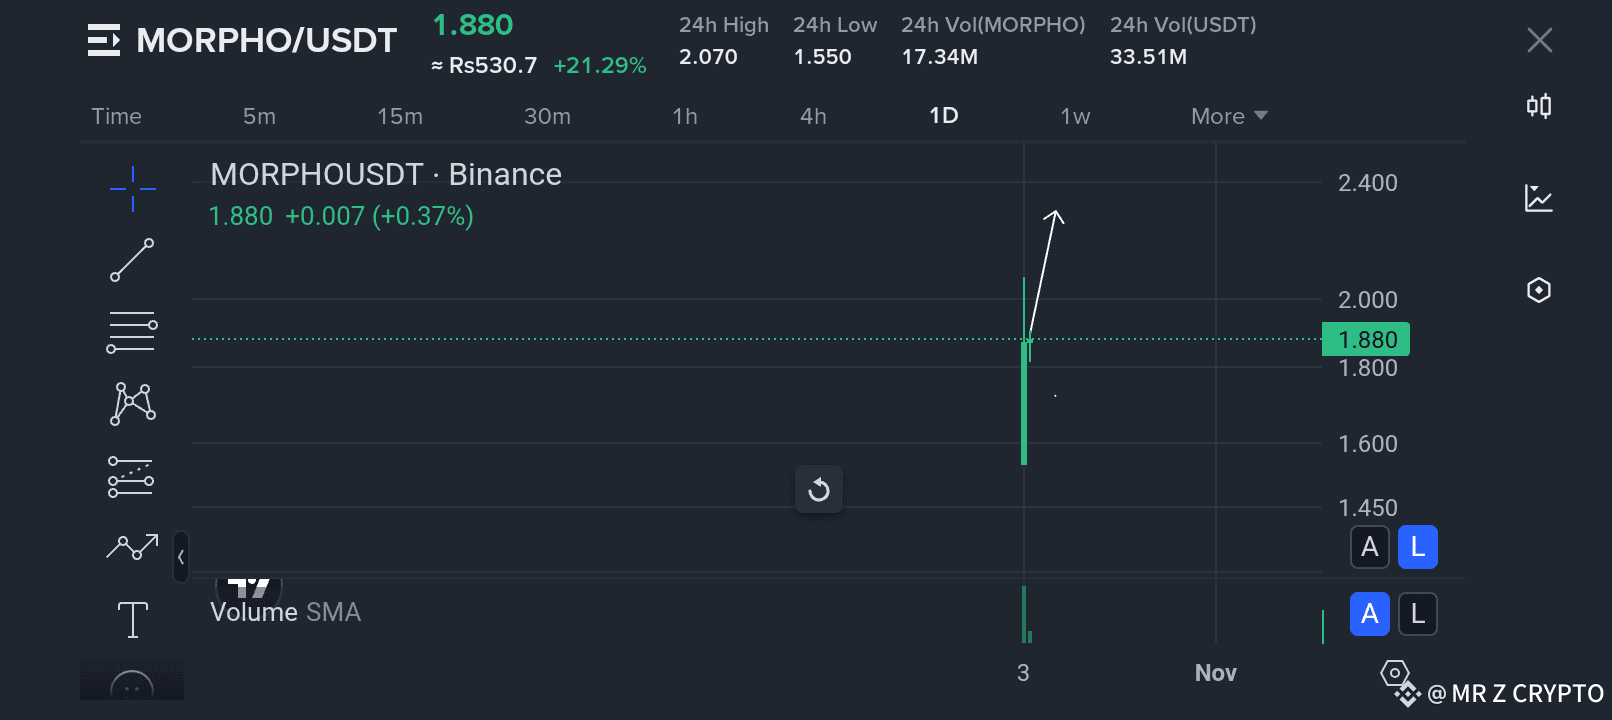Select the long position projection tool
The width and height of the screenshot is (1612, 720).
tap(131, 477)
